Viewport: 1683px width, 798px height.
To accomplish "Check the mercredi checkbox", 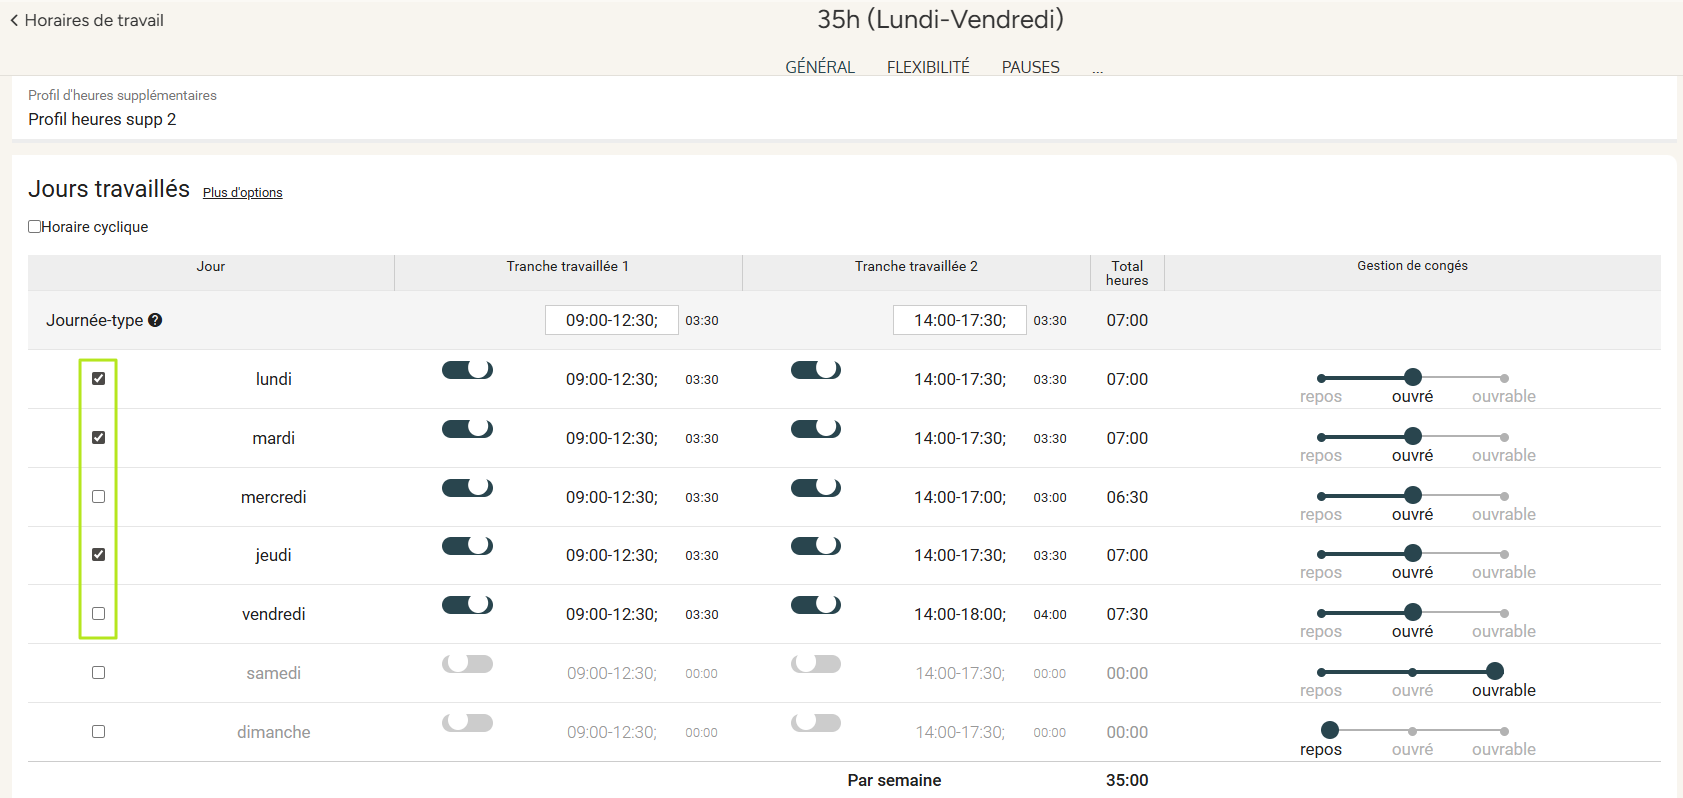I will (98, 497).
